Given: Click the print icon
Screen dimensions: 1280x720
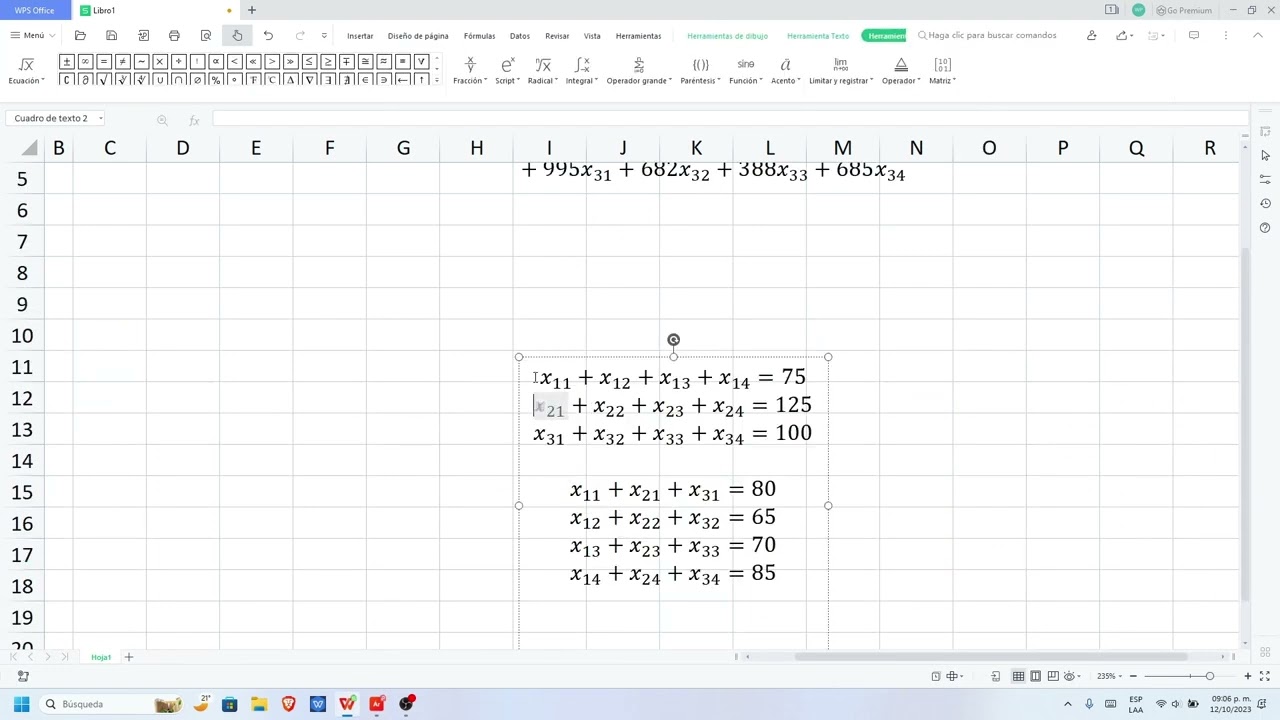Looking at the screenshot, I should 174,35.
